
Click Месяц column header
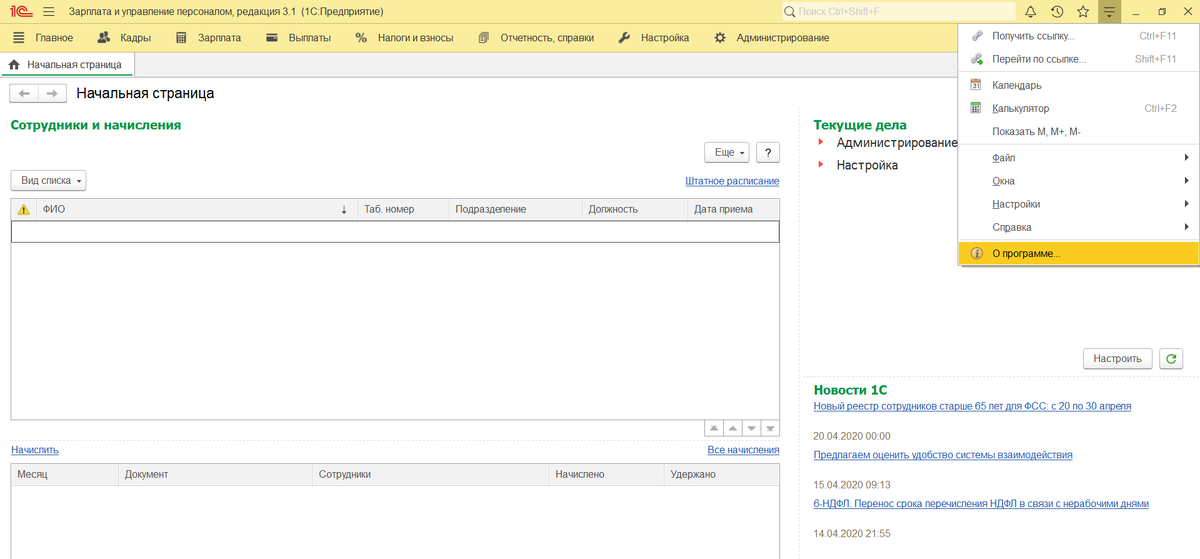coord(64,474)
